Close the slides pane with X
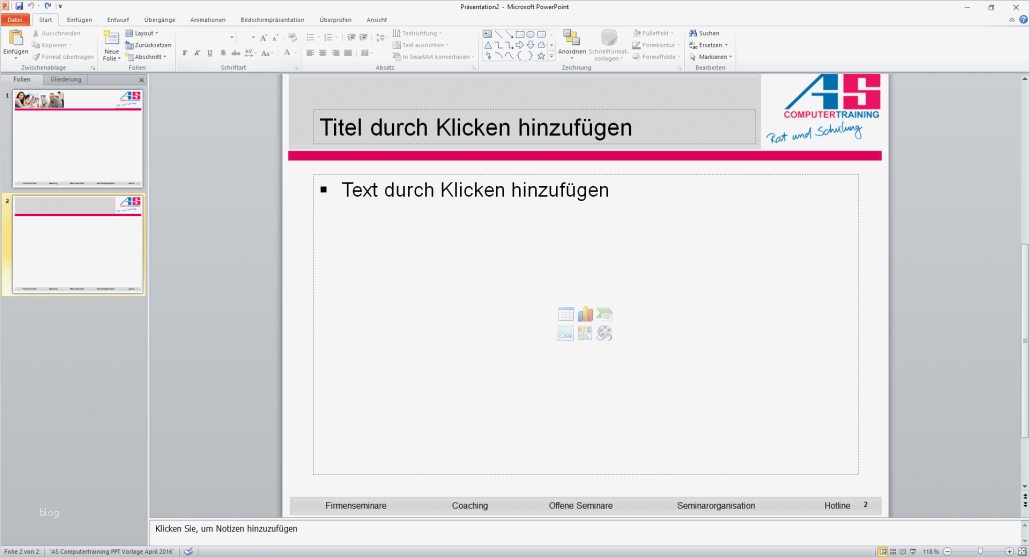 [x=141, y=80]
